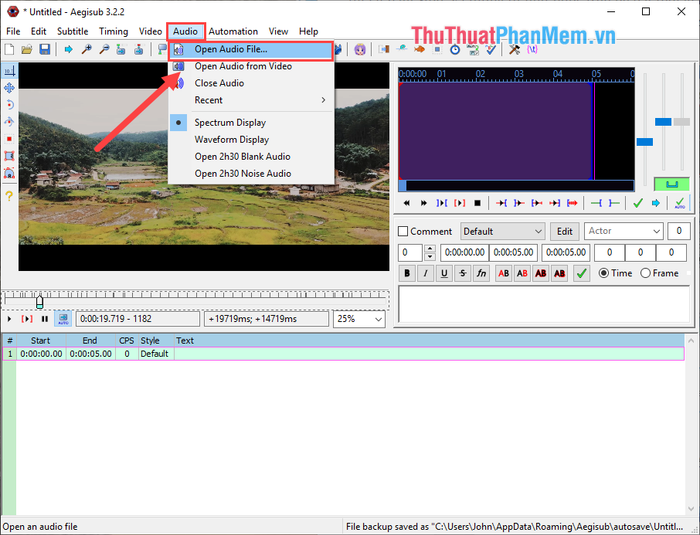Viewport: 700px width, 535px height.
Task: Select the drag subtitles move tool
Action: click(9, 88)
